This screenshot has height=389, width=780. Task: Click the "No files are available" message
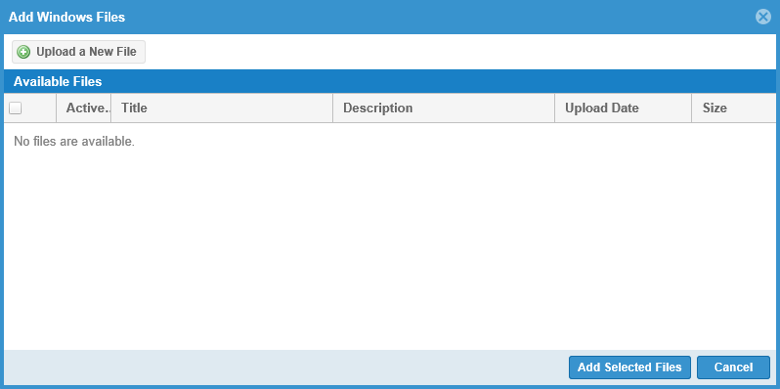pos(74,142)
